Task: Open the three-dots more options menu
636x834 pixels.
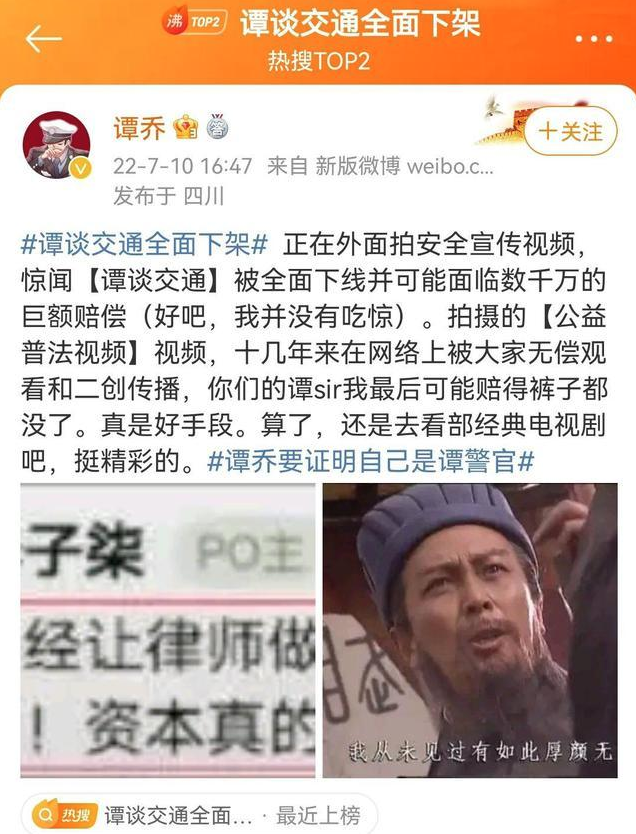Action: [x=594, y=39]
